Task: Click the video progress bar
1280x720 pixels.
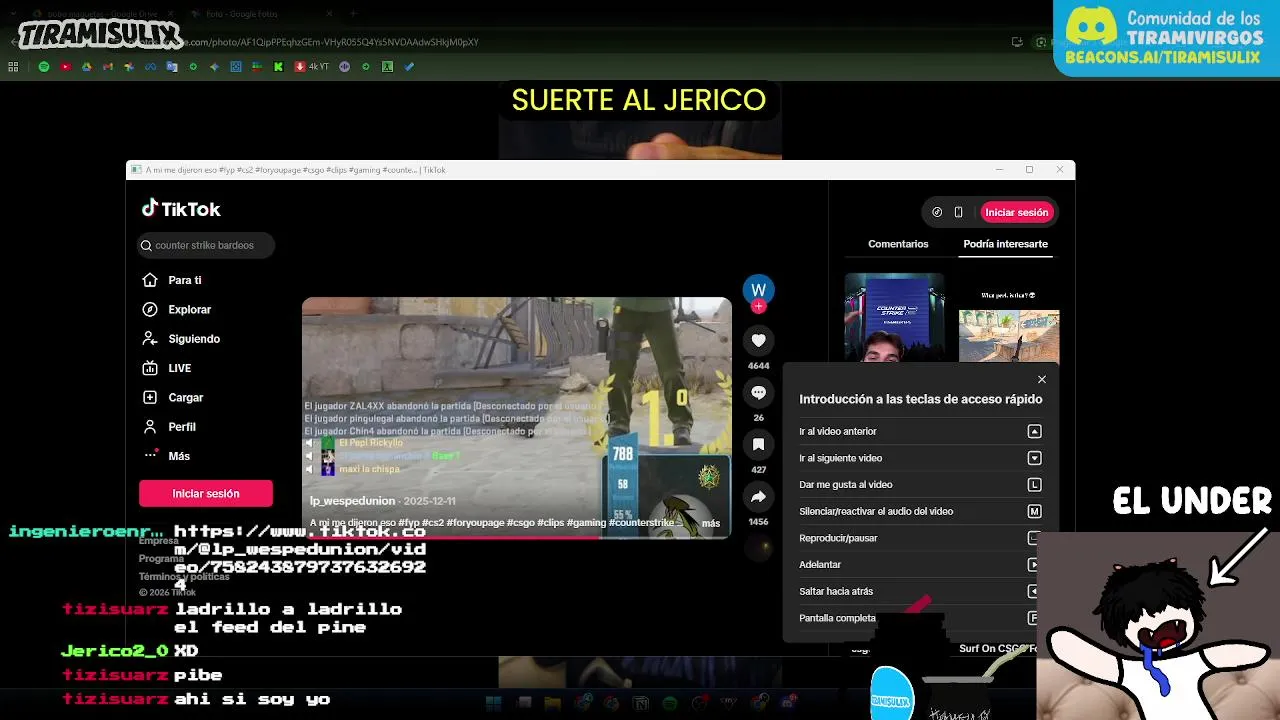Action: [x=516, y=538]
